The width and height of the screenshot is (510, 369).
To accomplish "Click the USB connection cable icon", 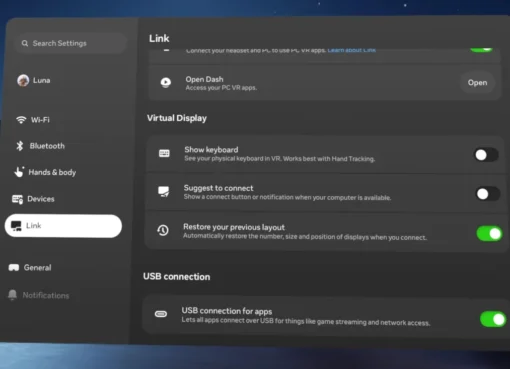I will pyautogui.click(x=161, y=314).
